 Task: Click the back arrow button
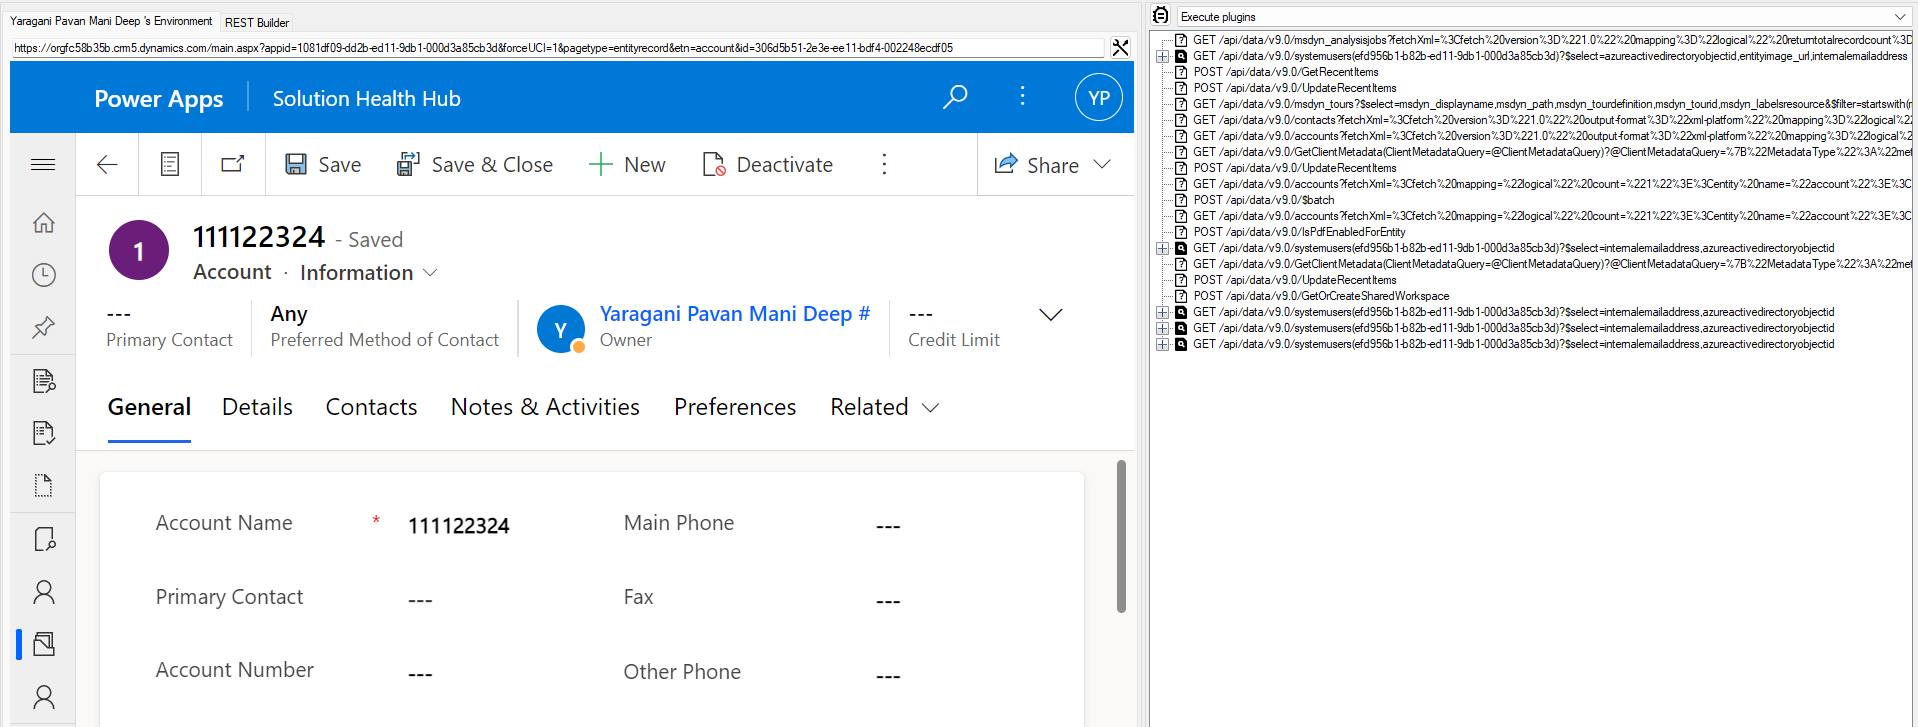click(107, 165)
